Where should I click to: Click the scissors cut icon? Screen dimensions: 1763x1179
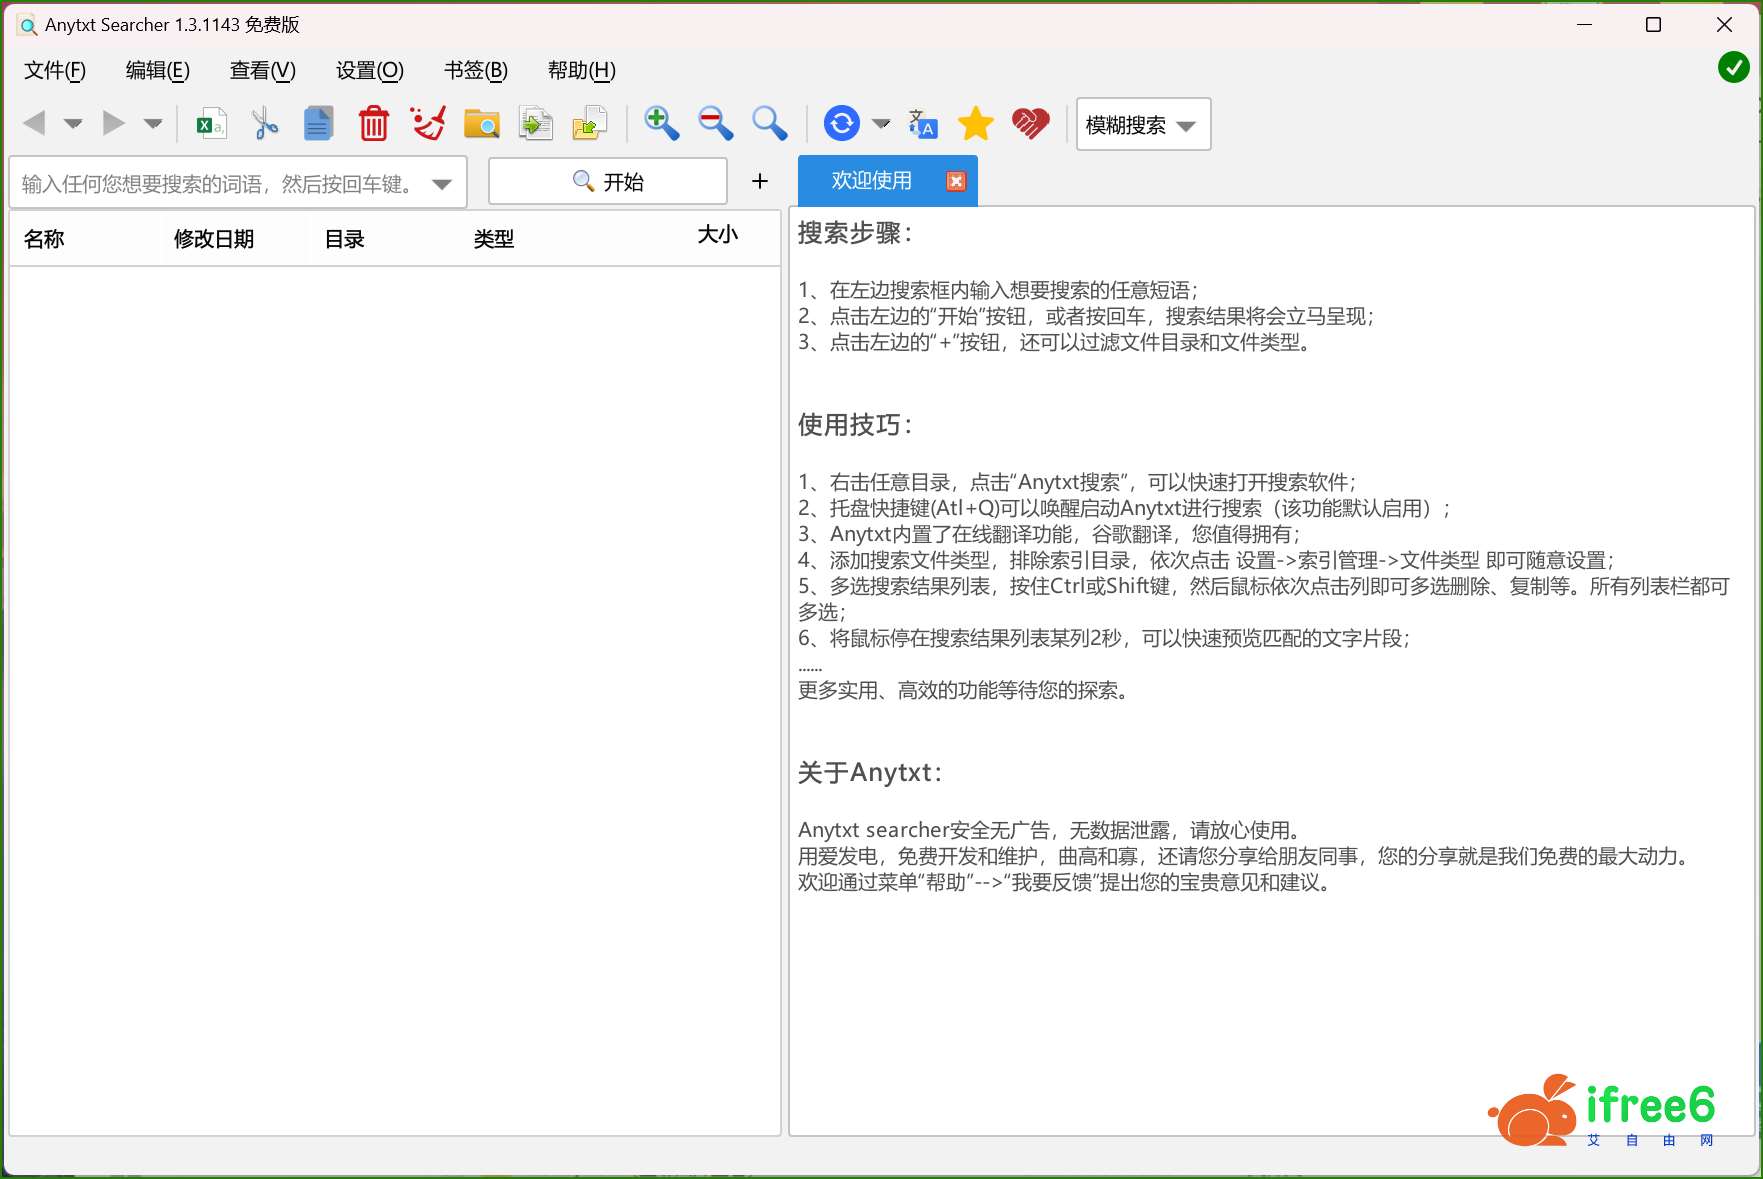265,124
